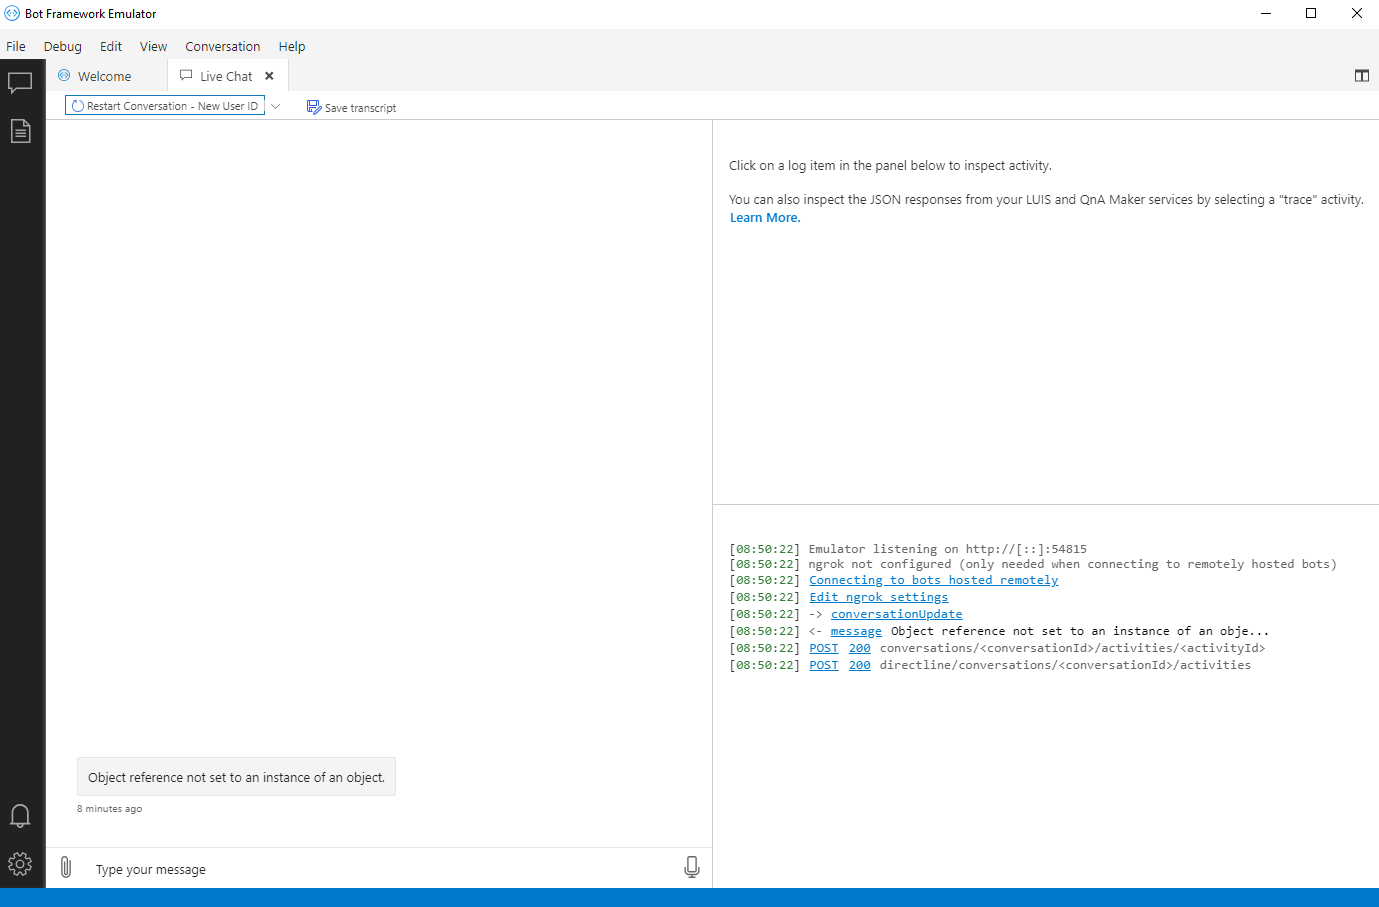
Task: Click the Live Chat tab bubble icon
Action: (186, 76)
